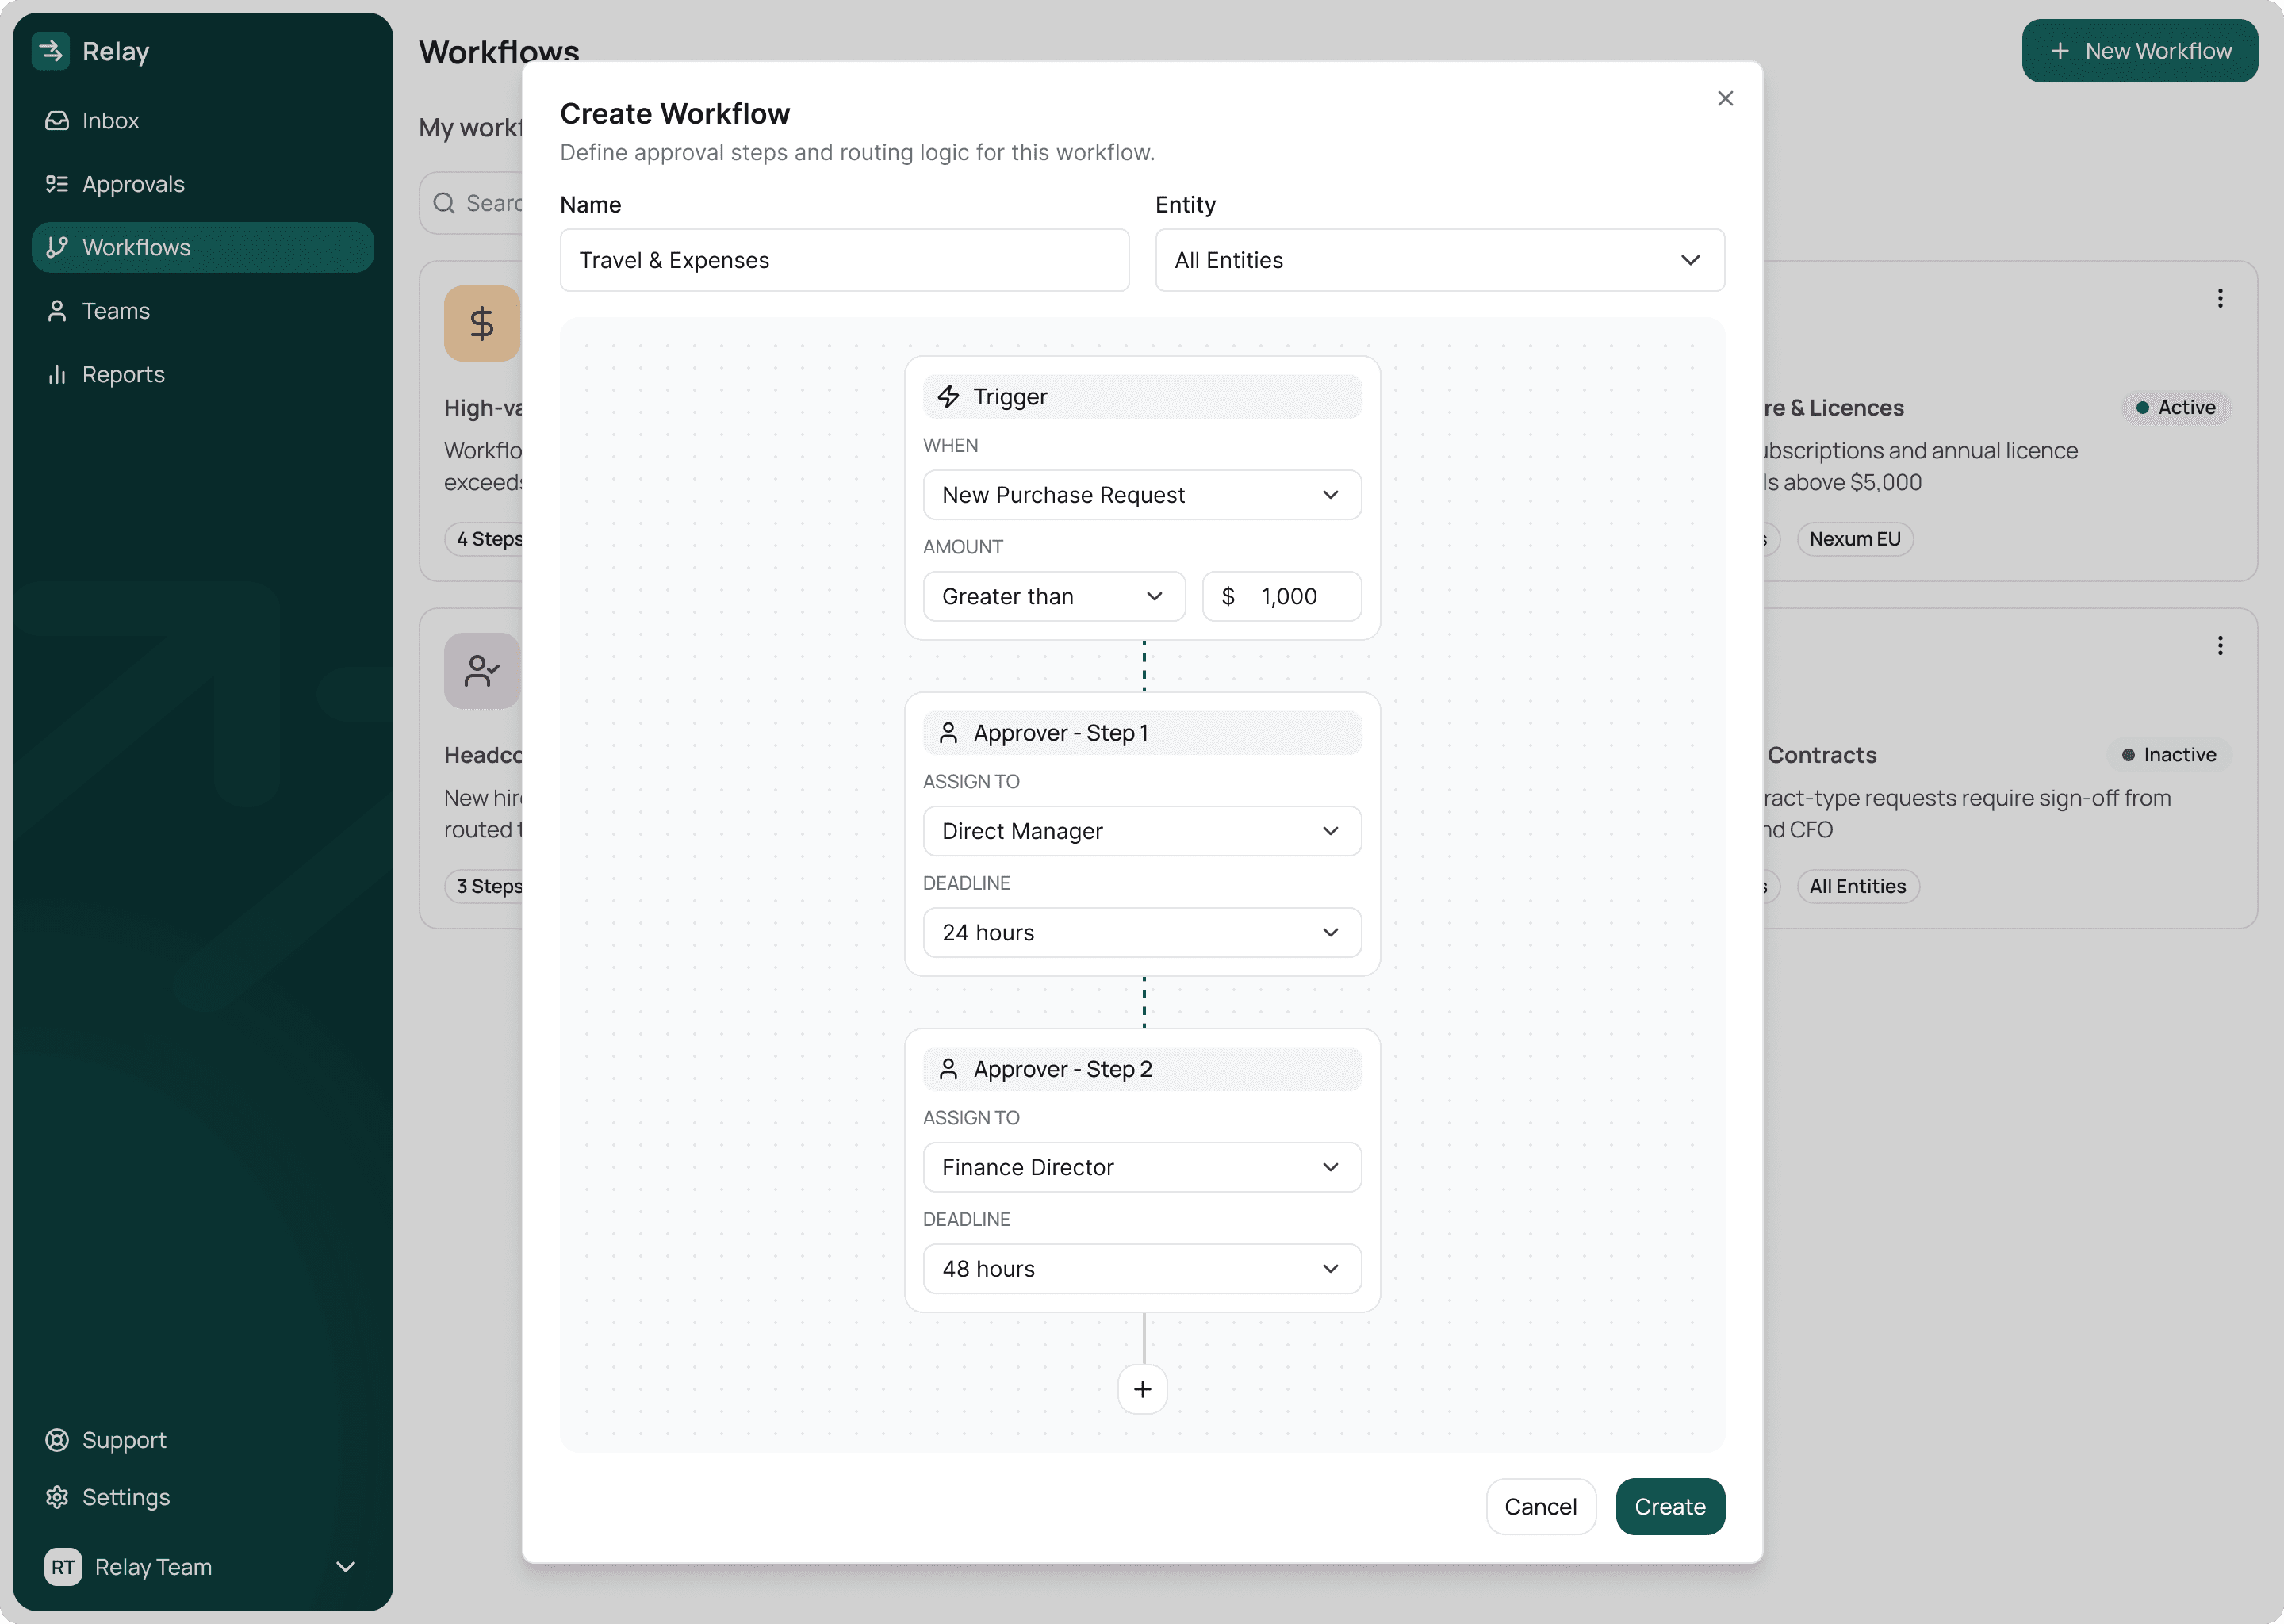Image resolution: width=2284 pixels, height=1624 pixels.
Task: Open Support in the sidebar
Action: click(x=203, y=1440)
